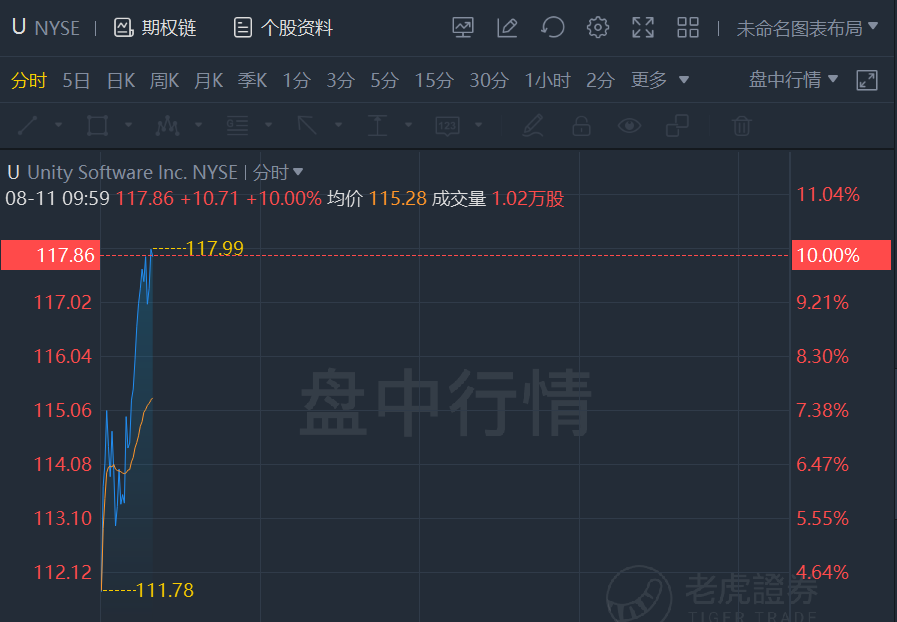This screenshot has width=897, height=622.
Task: Expand the 未命名图表布局 layout dropdown
Action: 807,27
